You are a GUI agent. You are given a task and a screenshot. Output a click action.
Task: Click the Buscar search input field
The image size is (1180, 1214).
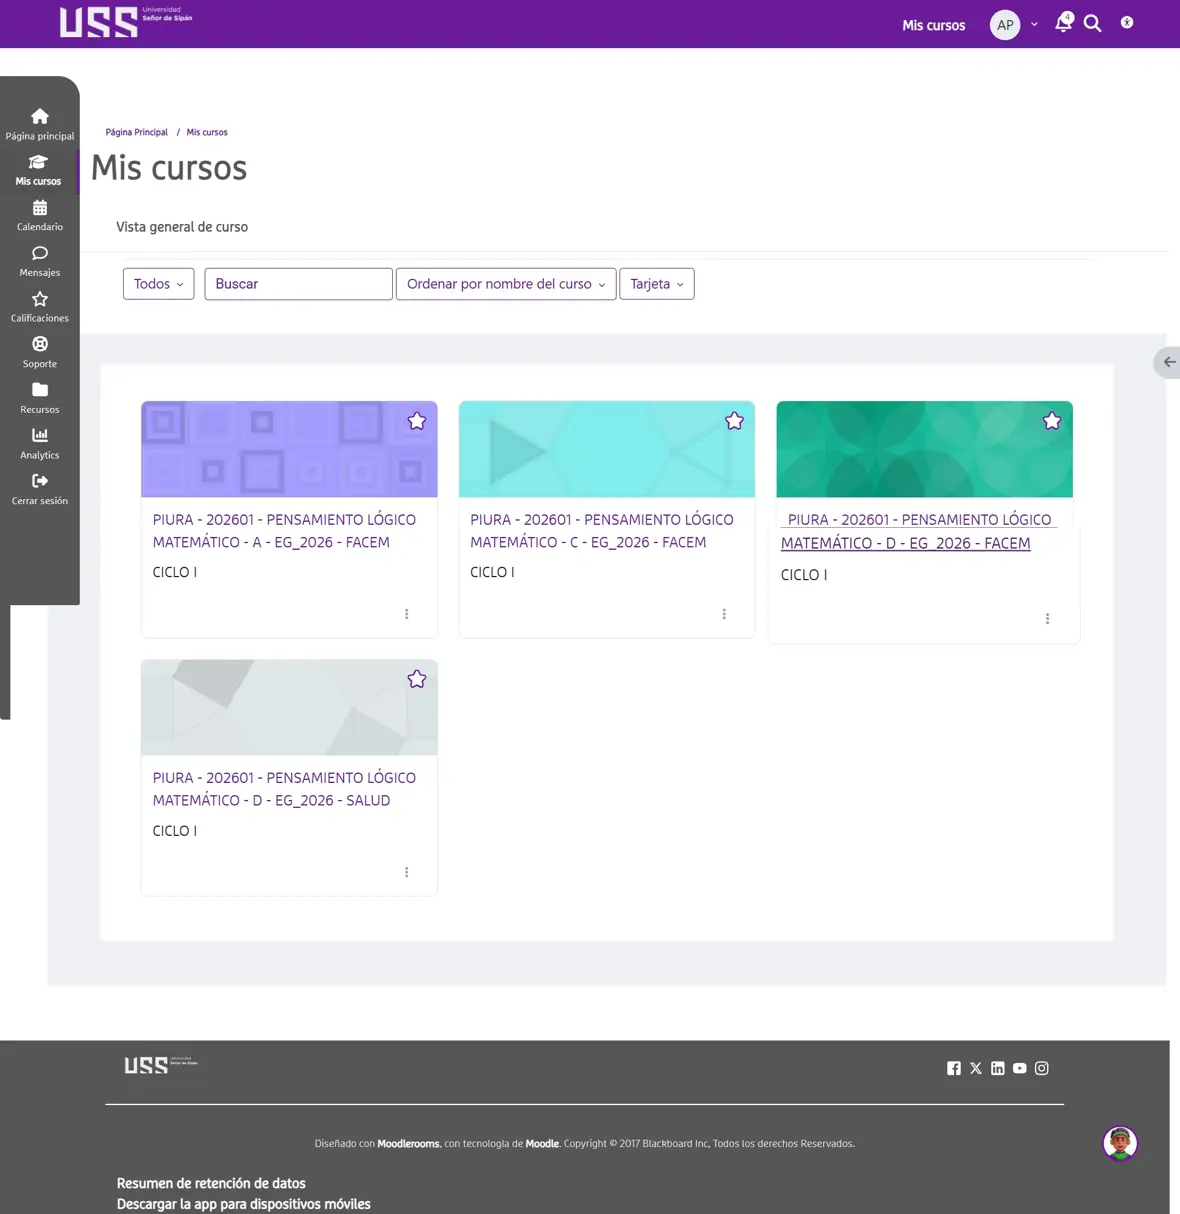click(x=298, y=284)
